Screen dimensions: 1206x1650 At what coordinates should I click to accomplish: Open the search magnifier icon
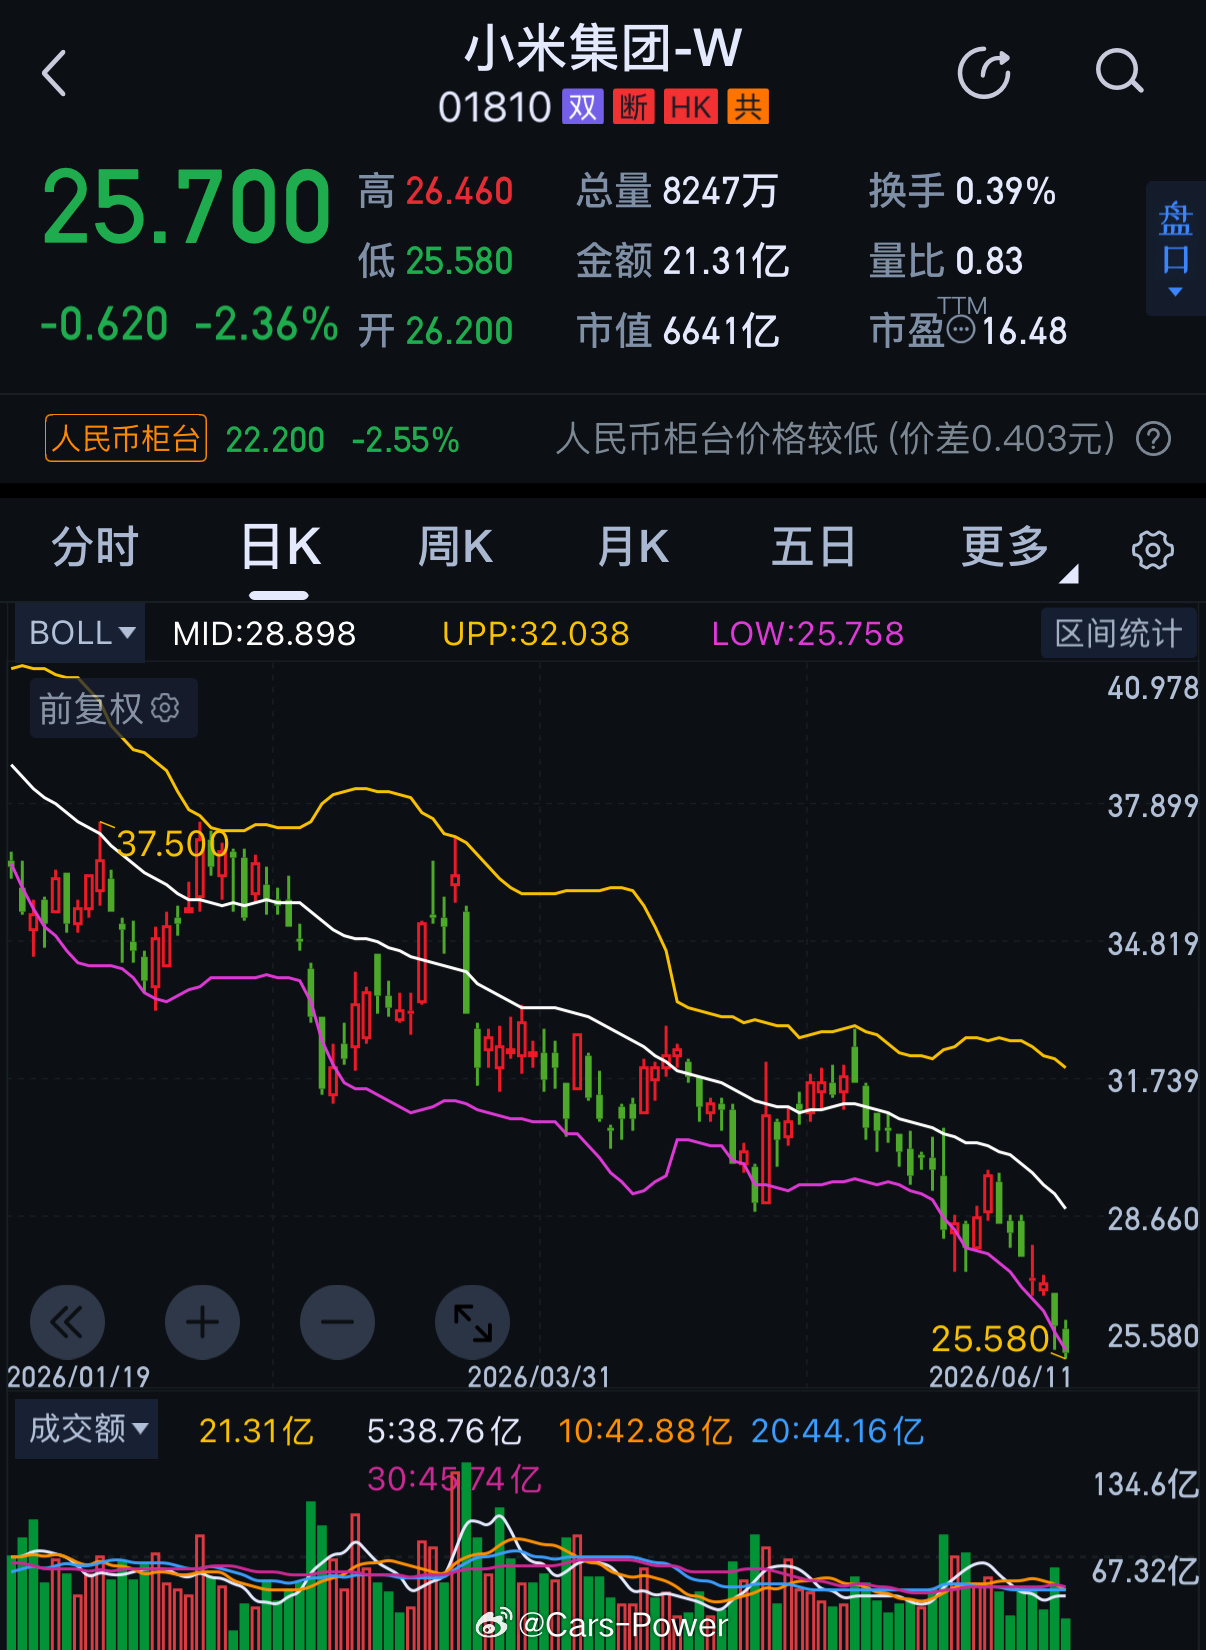tap(1119, 72)
